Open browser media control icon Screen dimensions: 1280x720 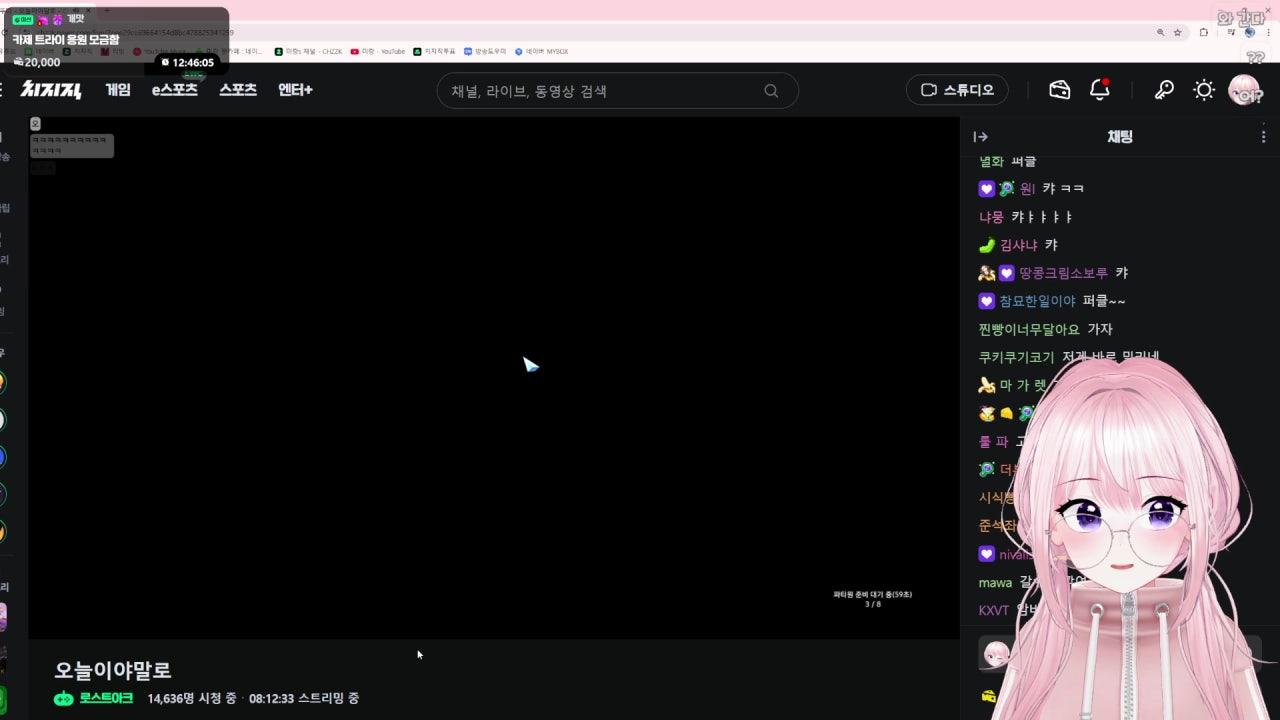pyautogui.click(x=1230, y=32)
